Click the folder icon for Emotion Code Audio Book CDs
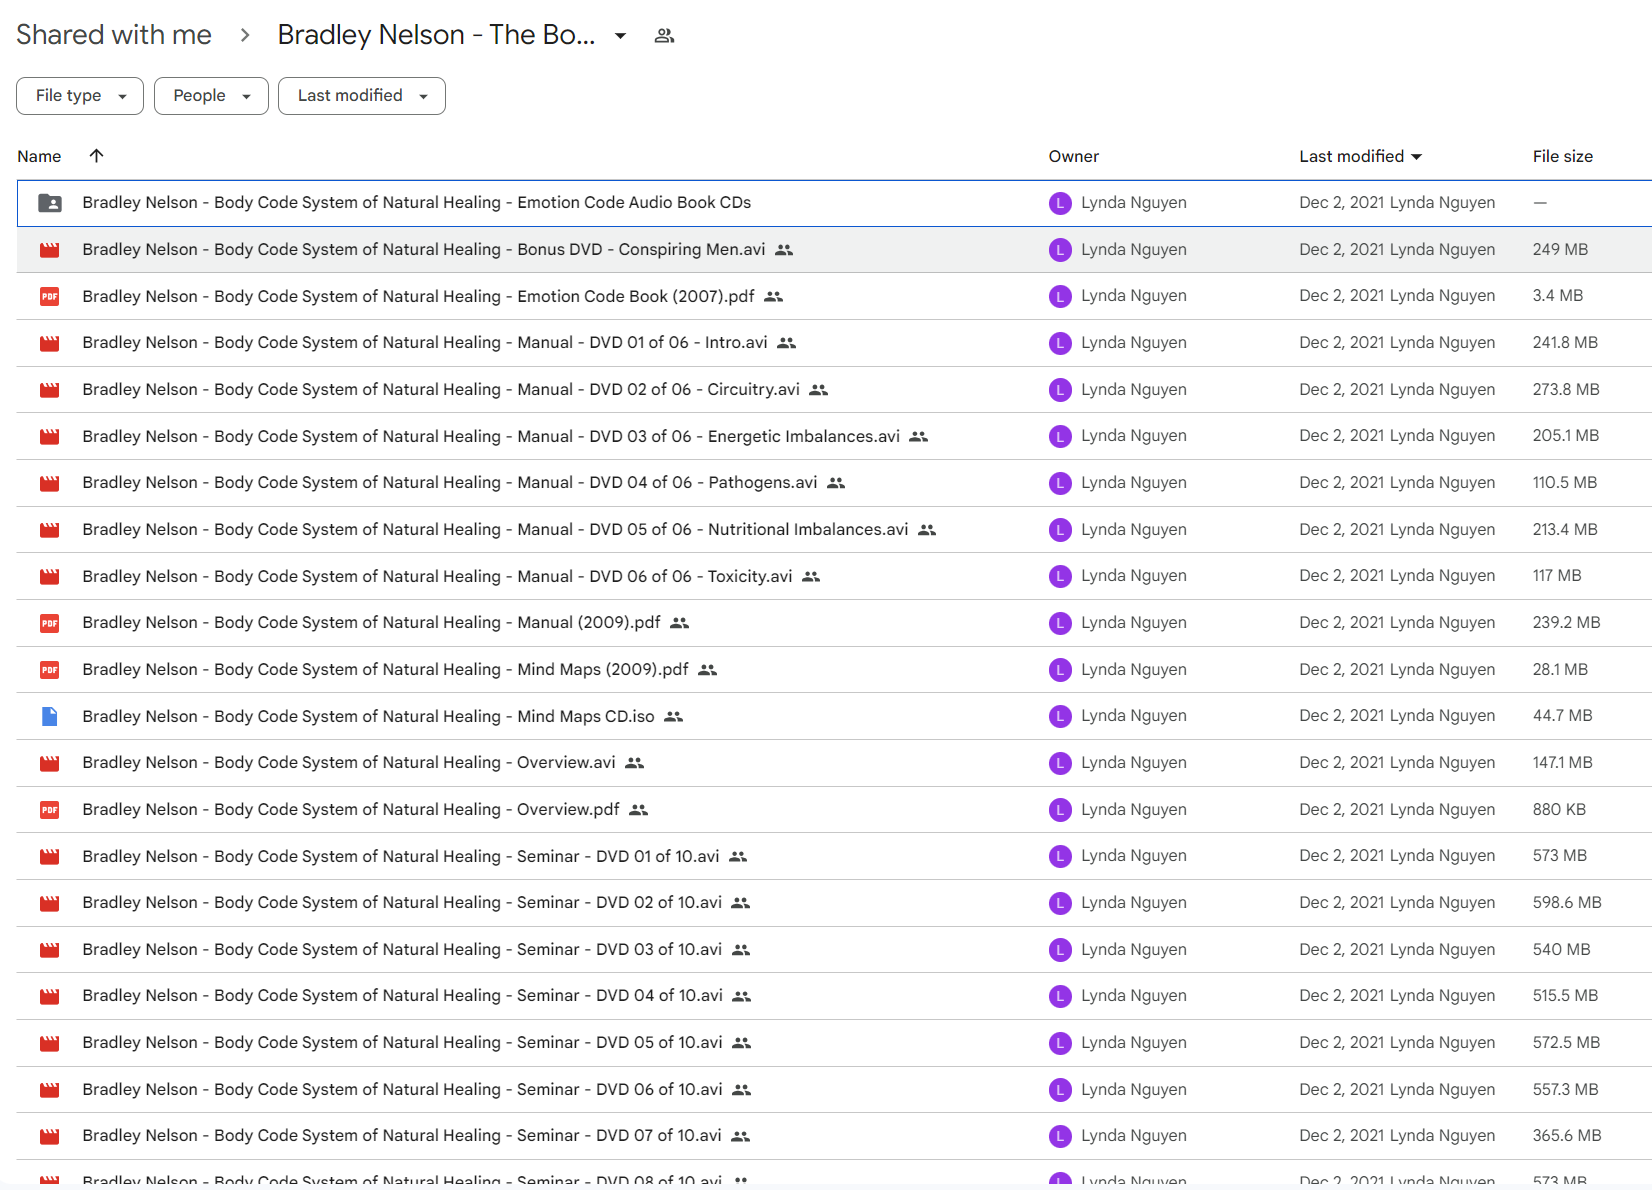Image resolution: width=1652 pixels, height=1190 pixels. (49, 203)
